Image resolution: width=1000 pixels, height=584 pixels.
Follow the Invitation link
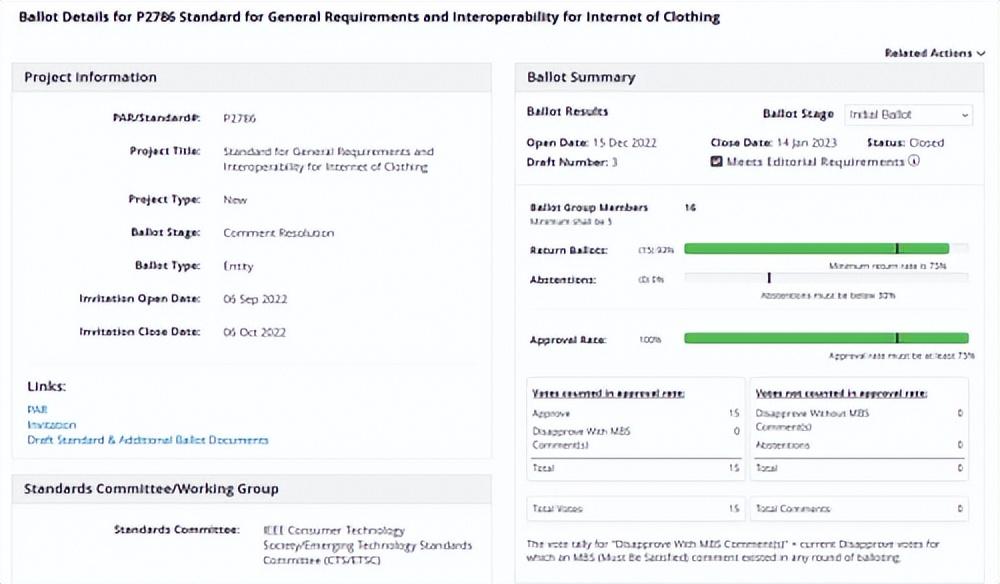click(x=51, y=425)
